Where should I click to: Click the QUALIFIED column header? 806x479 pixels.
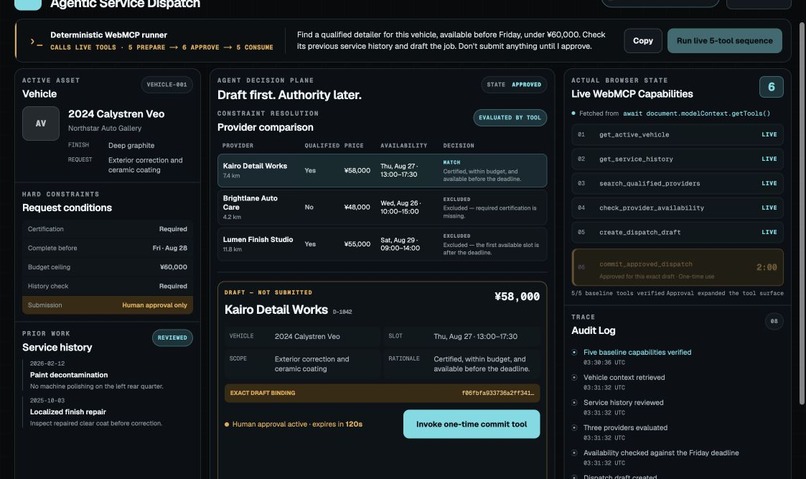click(322, 145)
